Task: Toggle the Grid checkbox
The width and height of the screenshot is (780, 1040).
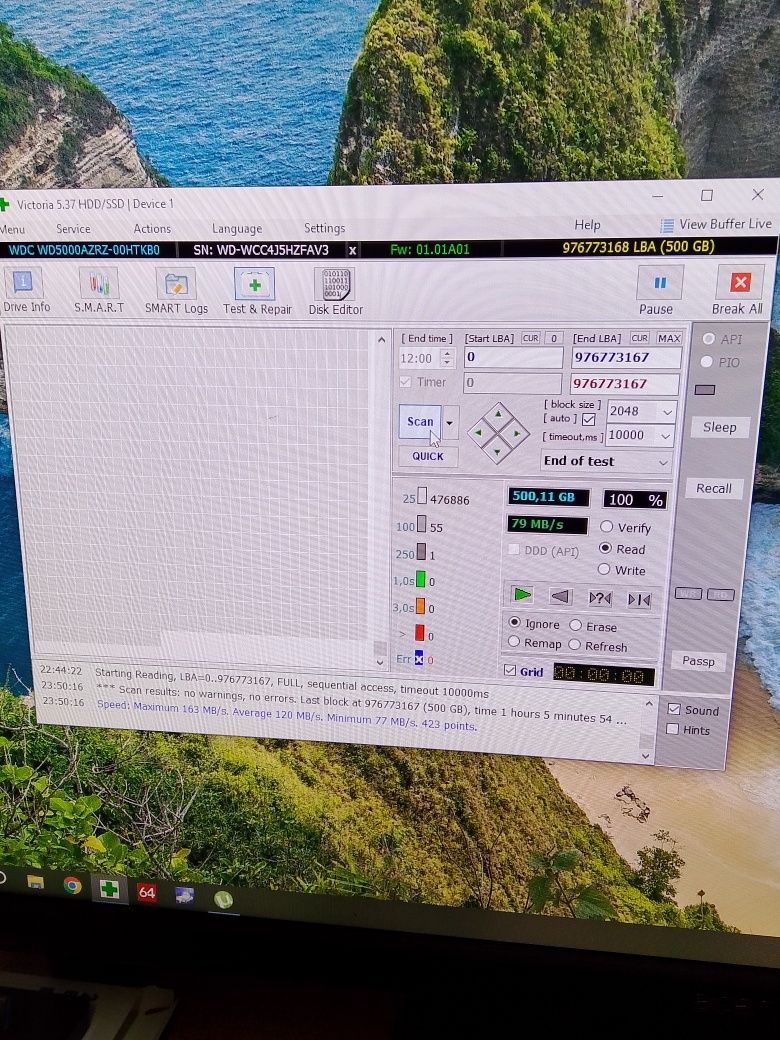Action: [509, 670]
